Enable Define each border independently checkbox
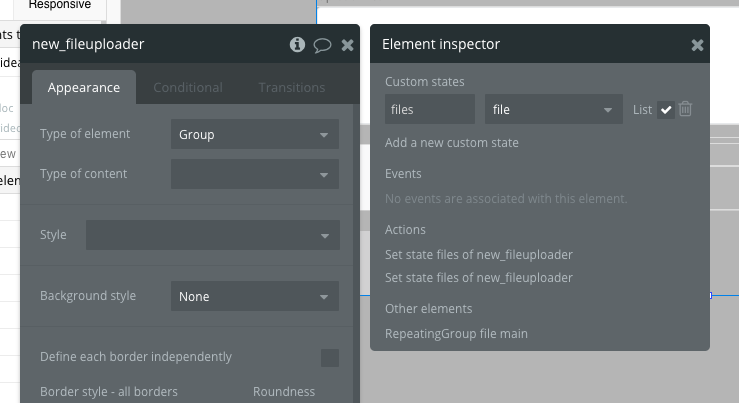This screenshot has width=739, height=403. (x=329, y=358)
